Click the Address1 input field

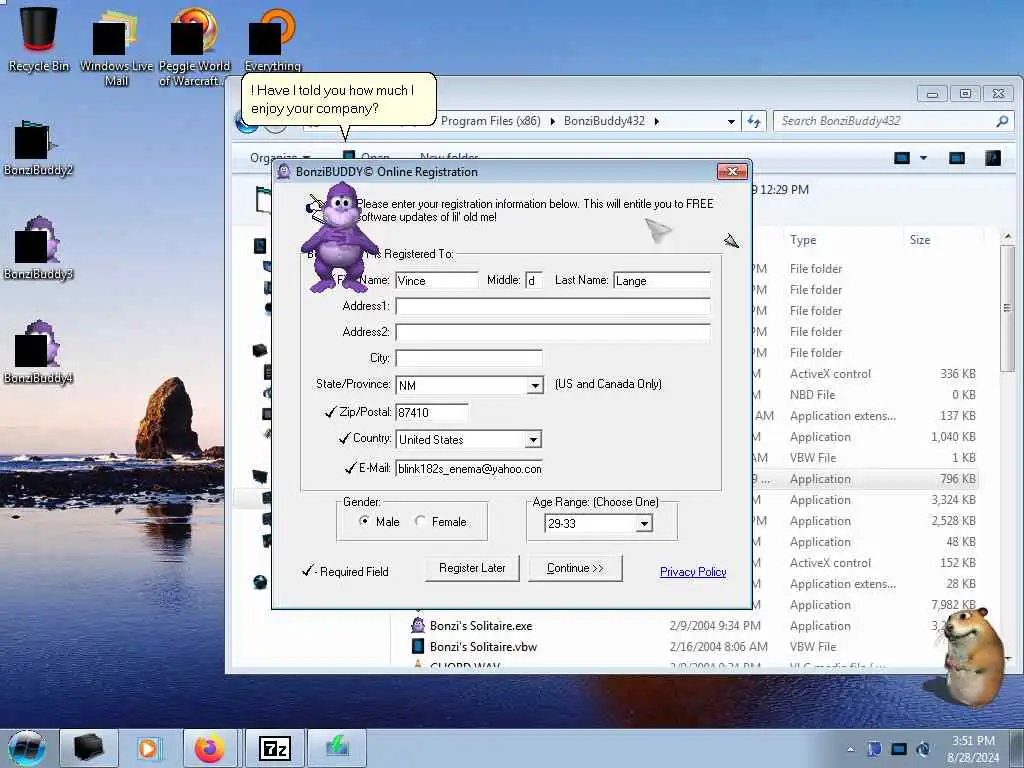[x=552, y=306]
